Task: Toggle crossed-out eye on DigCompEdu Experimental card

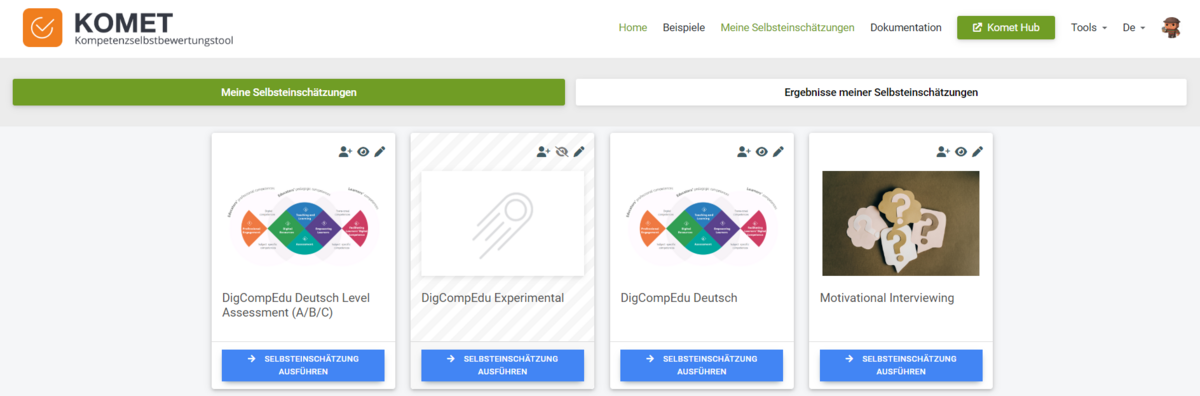Action: 562,152
